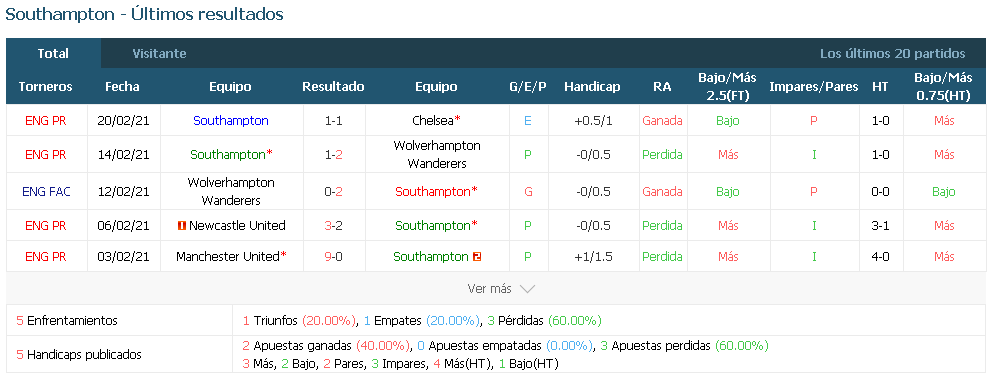This screenshot has height=380, width=992.
Task: Open the Los últimos 20 partidos selector
Action: (x=893, y=54)
